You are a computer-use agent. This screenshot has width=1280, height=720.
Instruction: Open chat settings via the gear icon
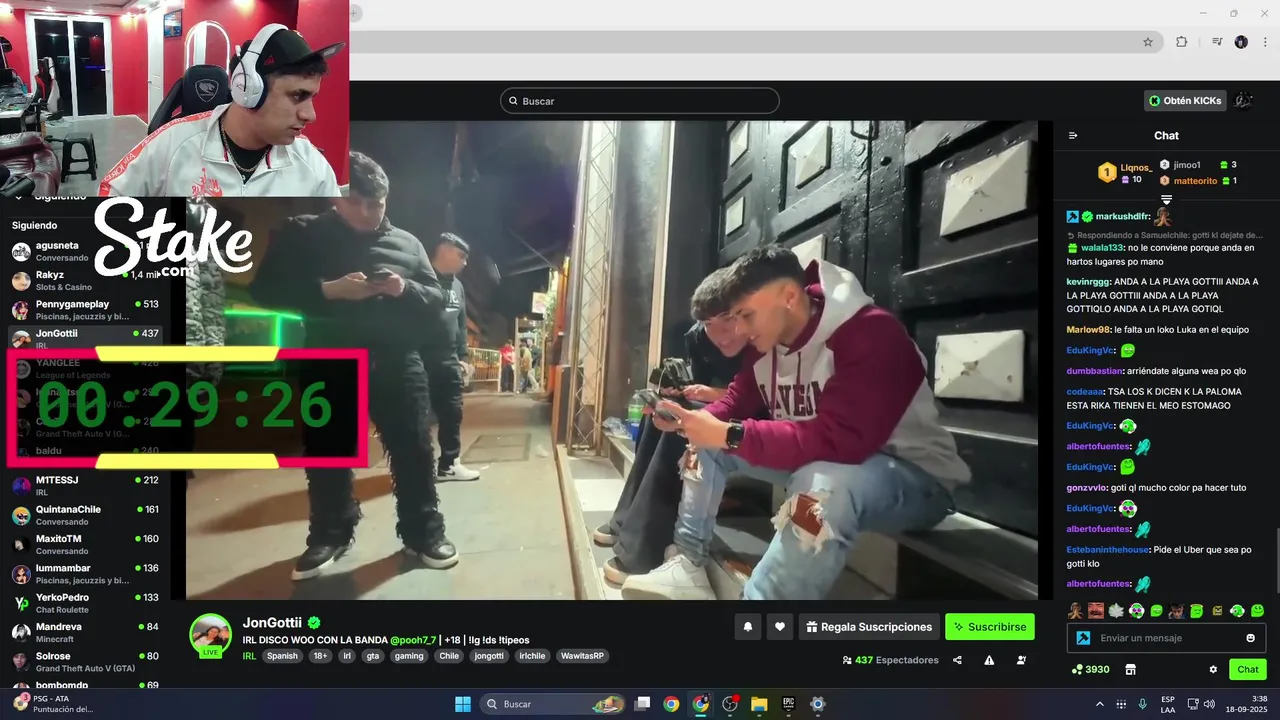point(1213,670)
